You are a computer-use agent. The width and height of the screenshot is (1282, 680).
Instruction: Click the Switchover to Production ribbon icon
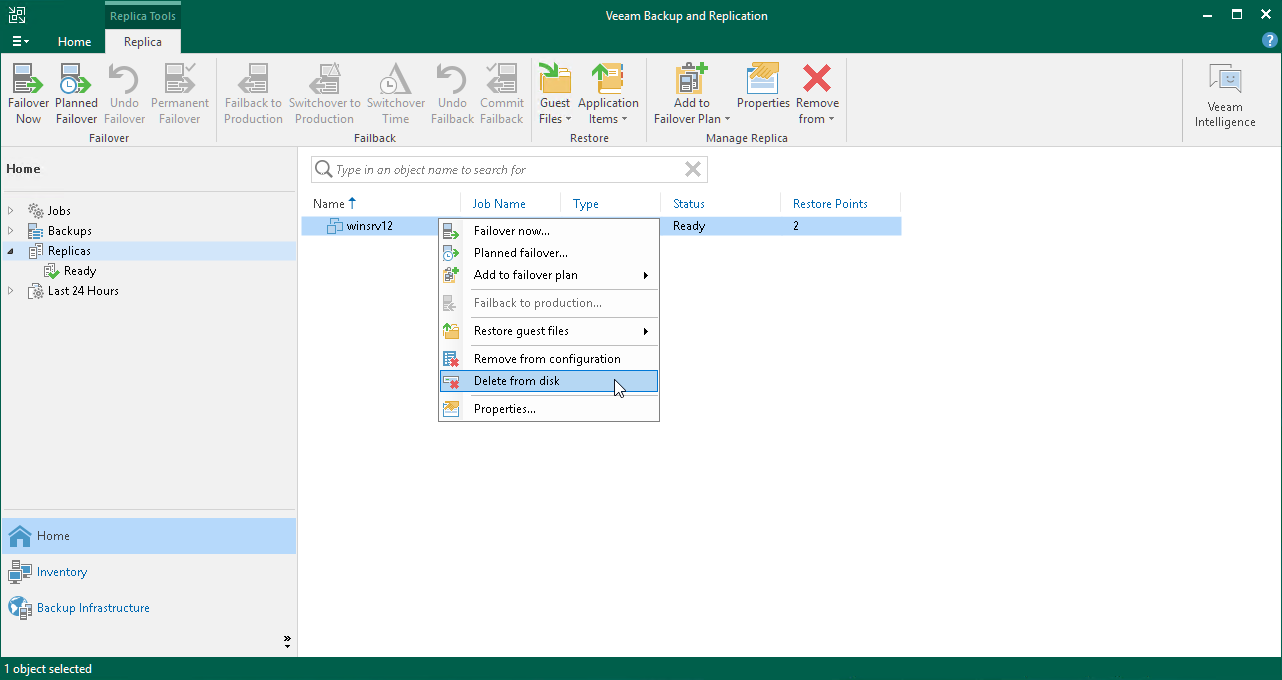324,94
